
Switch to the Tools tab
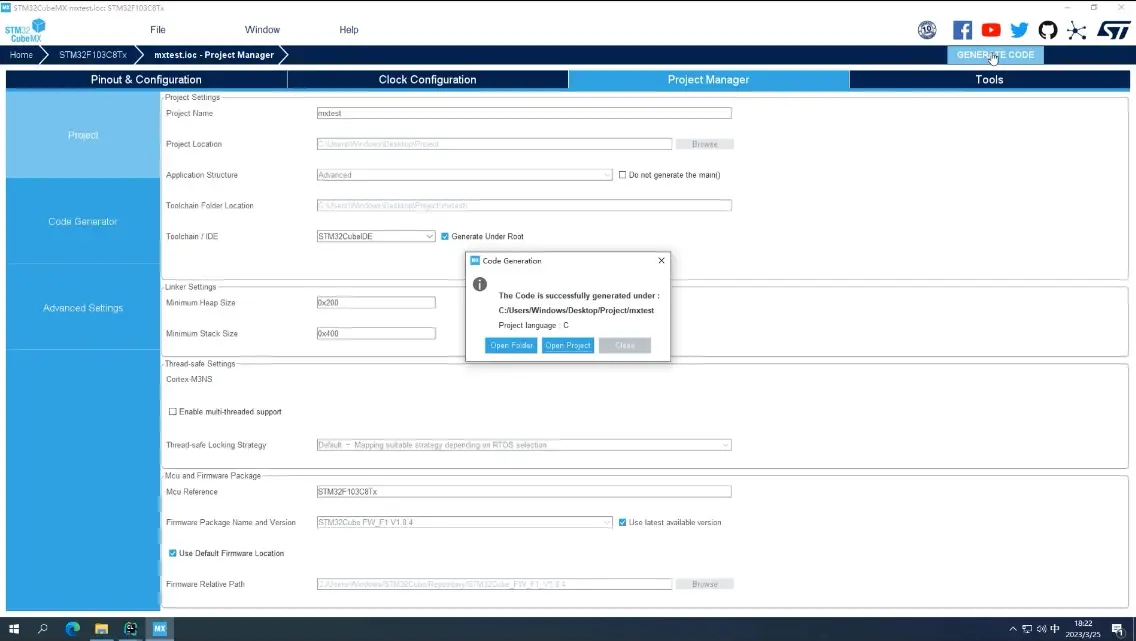pos(989,80)
